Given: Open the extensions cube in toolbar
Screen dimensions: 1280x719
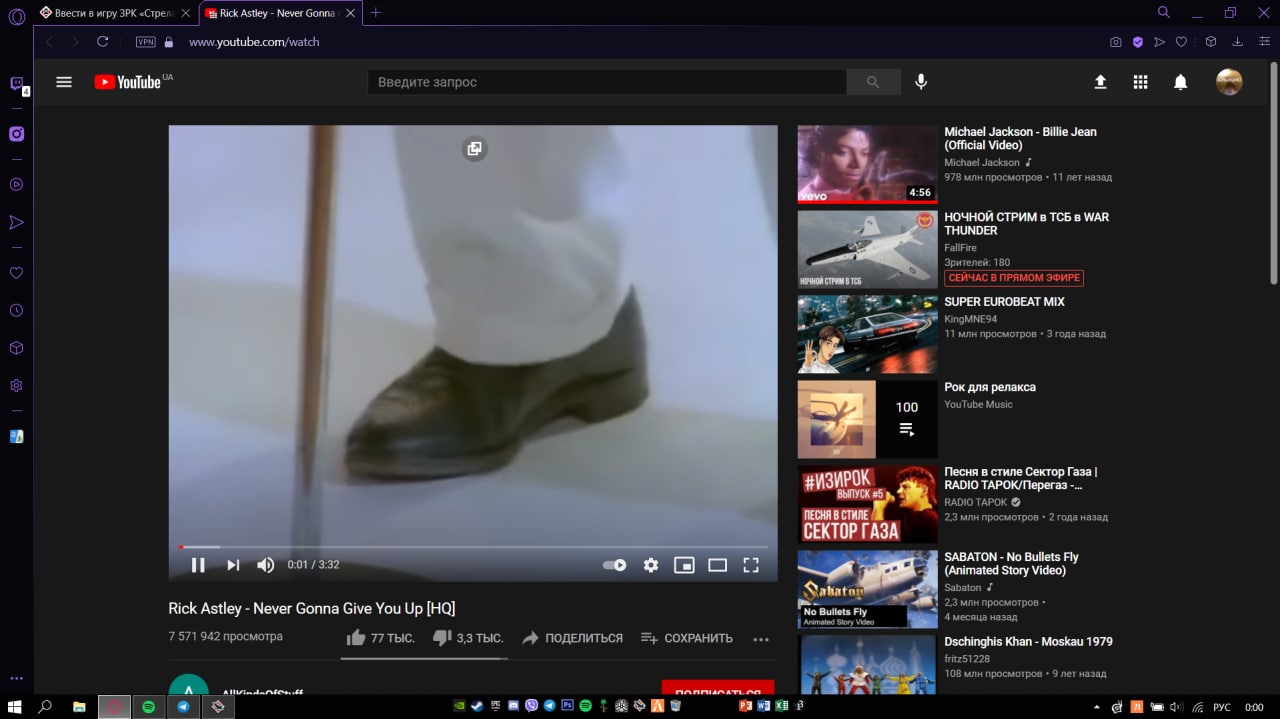Looking at the screenshot, I should coord(1211,42).
